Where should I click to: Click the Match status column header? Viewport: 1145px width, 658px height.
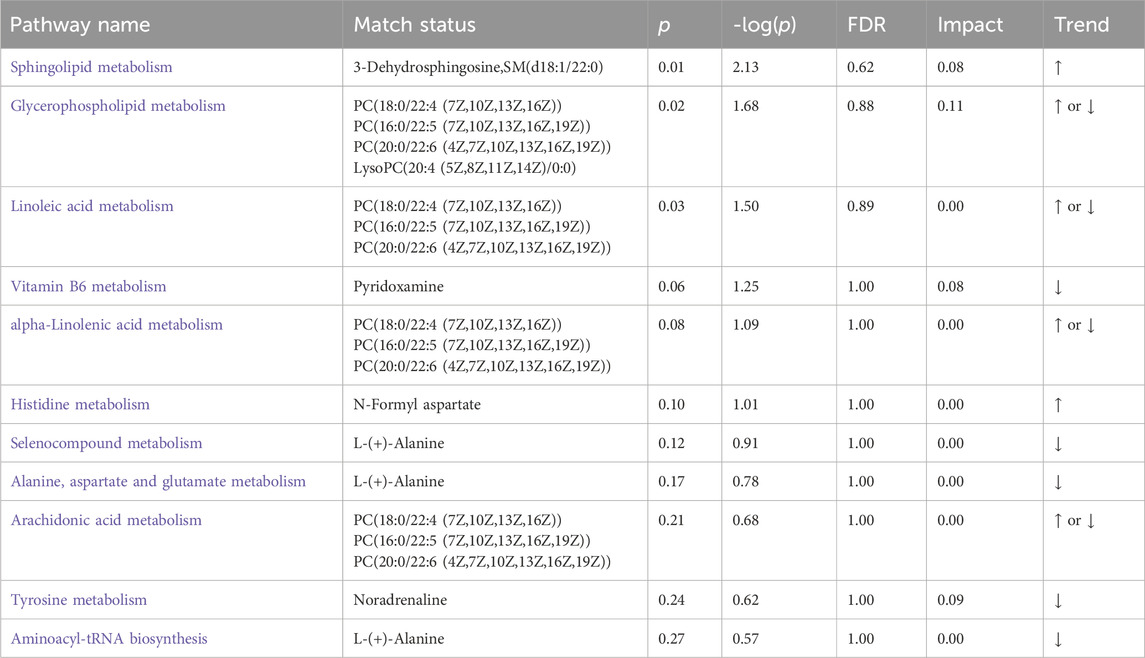415,25
